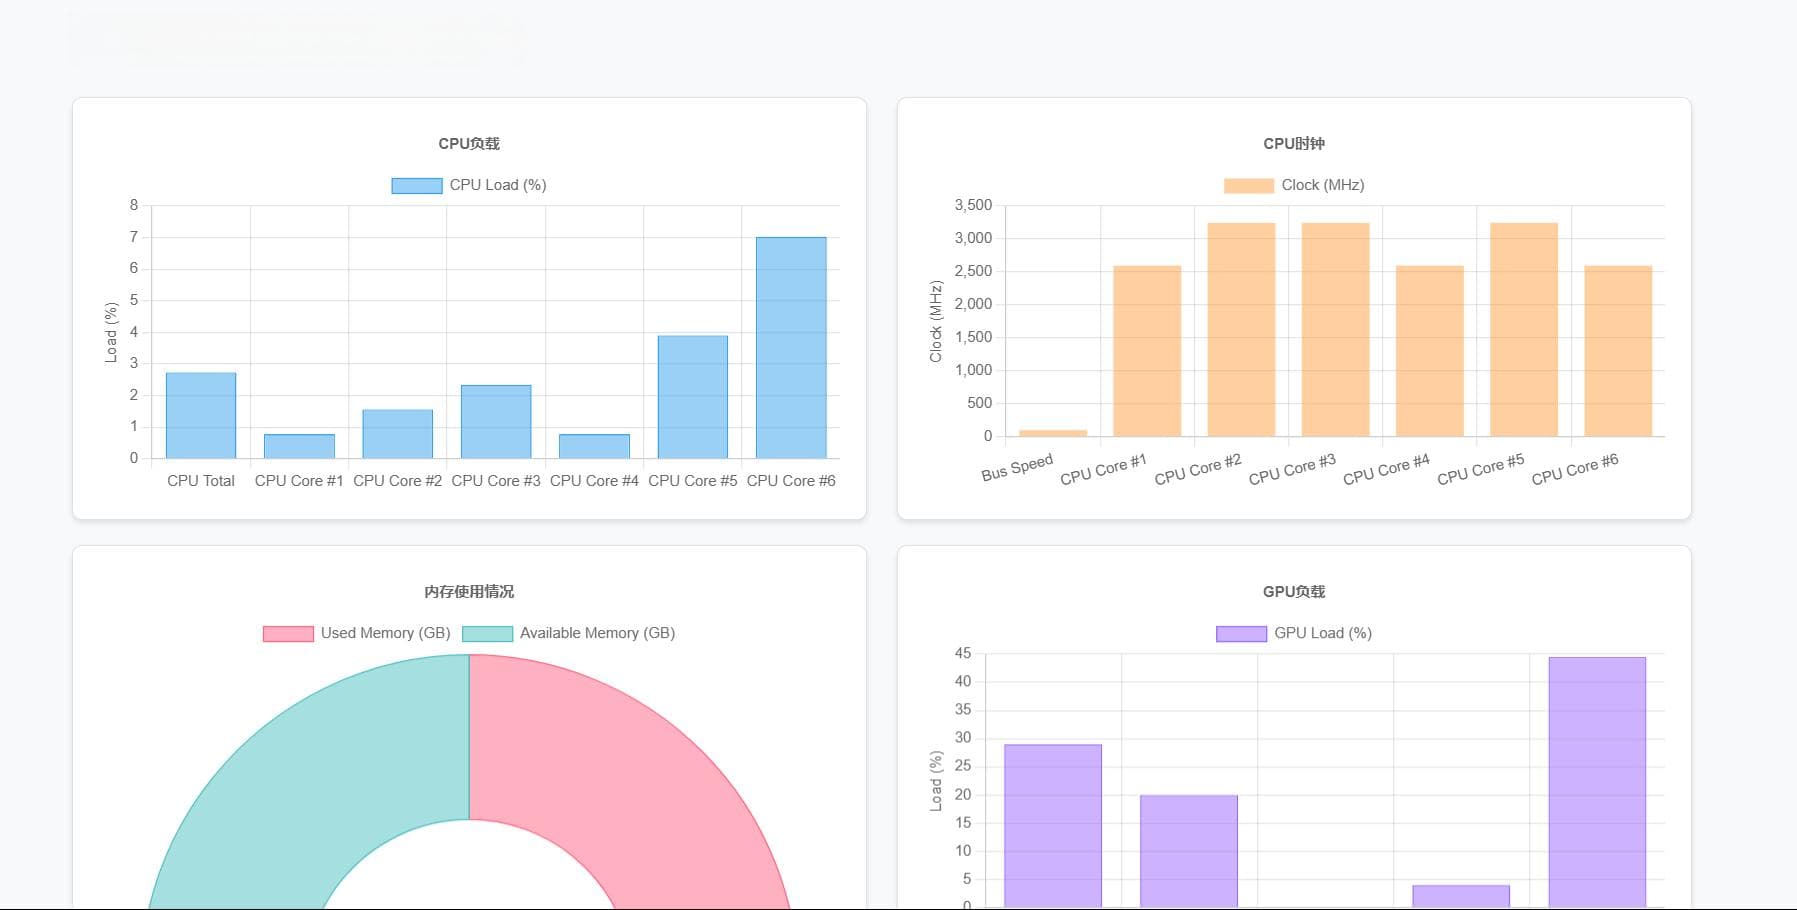Image resolution: width=1797 pixels, height=910 pixels.
Task: Click the CPU Core #3 load bar
Action: point(496,421)
